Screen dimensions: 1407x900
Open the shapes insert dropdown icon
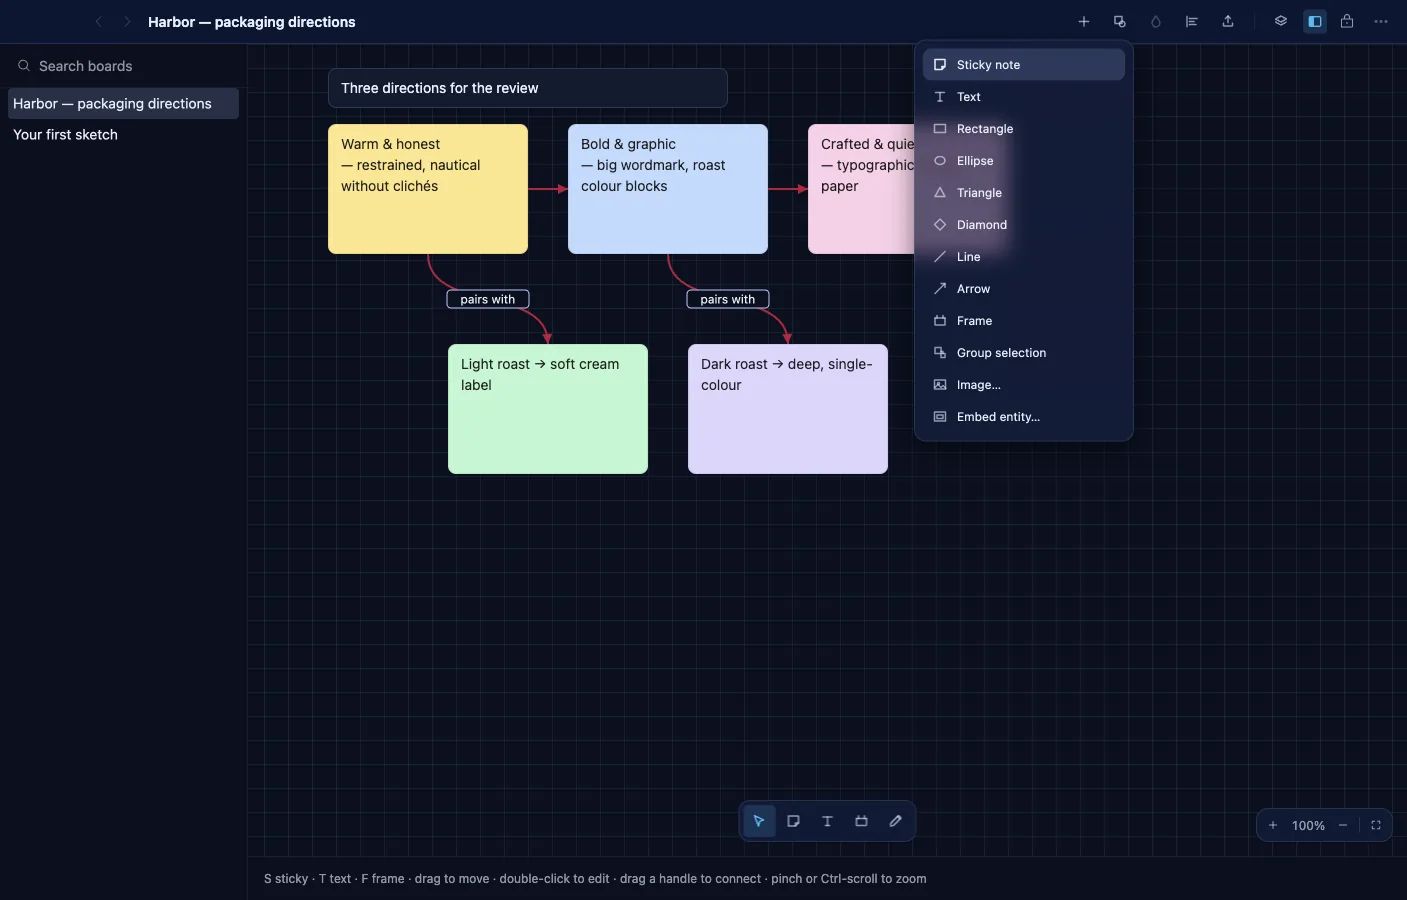pyautogui.click(x=1120, y=21)
